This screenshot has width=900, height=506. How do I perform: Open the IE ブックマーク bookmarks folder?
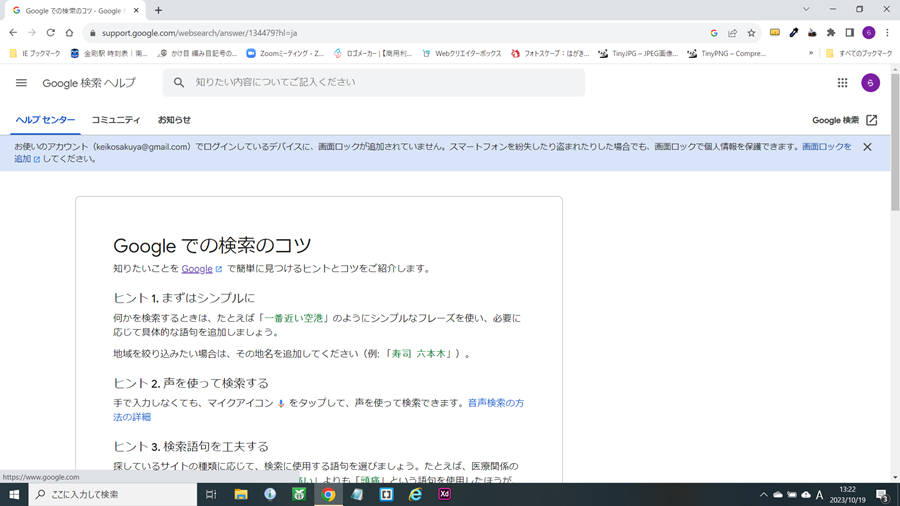coord(35,53)
